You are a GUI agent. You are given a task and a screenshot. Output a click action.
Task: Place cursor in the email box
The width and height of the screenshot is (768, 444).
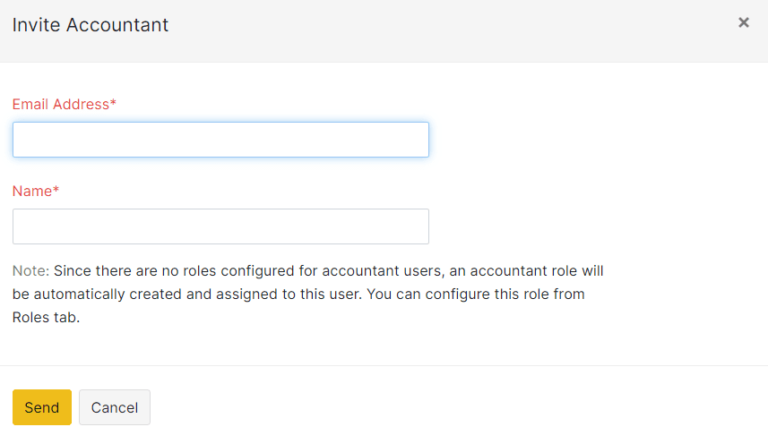pyautogui.click(x=220, y=140)
